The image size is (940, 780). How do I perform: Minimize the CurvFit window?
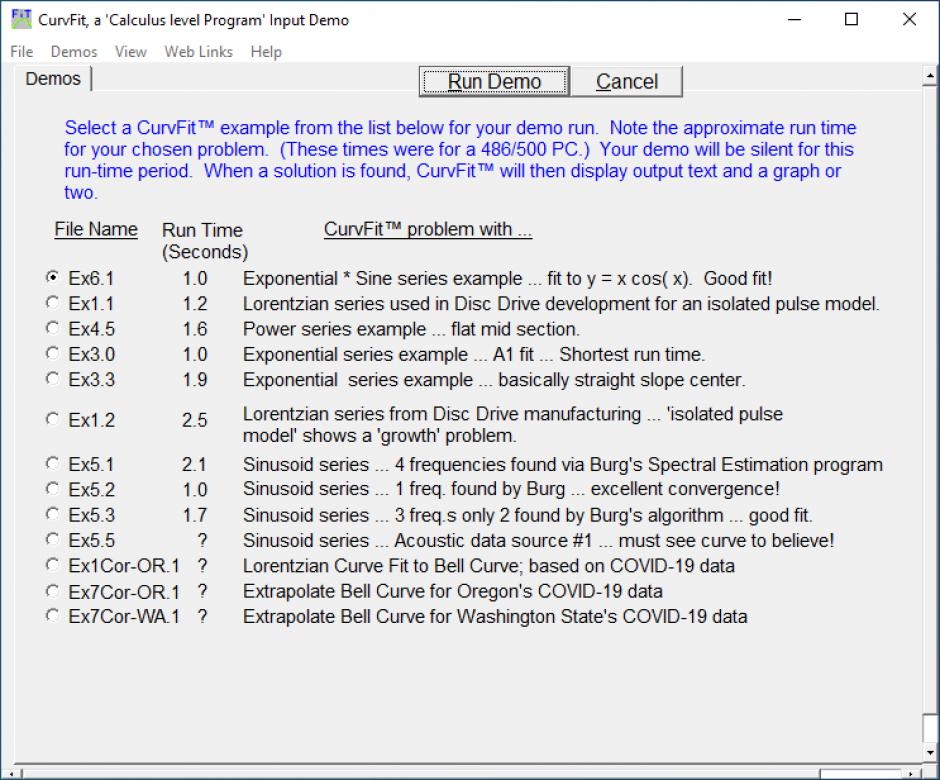pos(794,19)
